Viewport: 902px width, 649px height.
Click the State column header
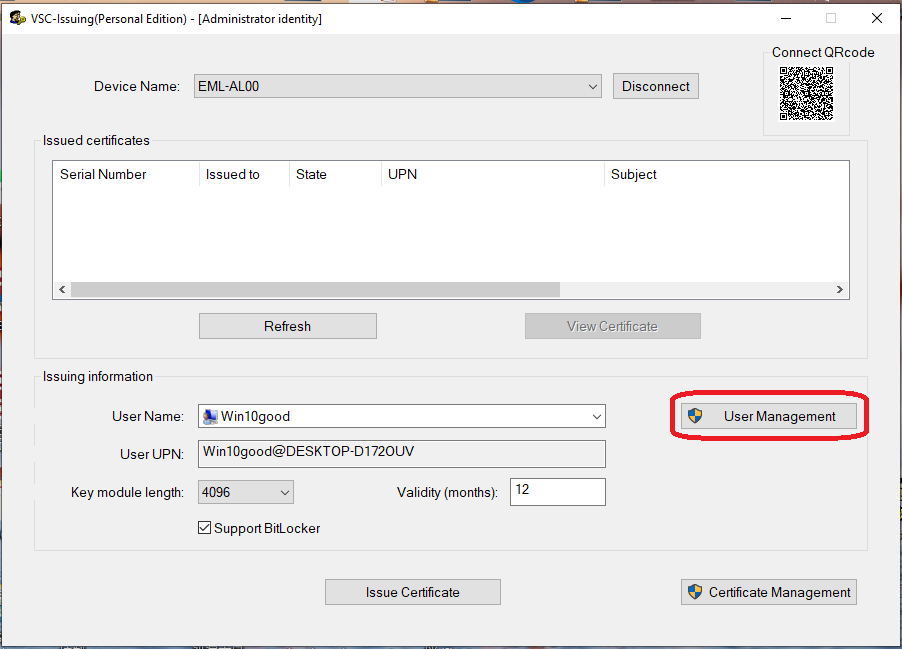pyautogui.click(x=311, y=174)
